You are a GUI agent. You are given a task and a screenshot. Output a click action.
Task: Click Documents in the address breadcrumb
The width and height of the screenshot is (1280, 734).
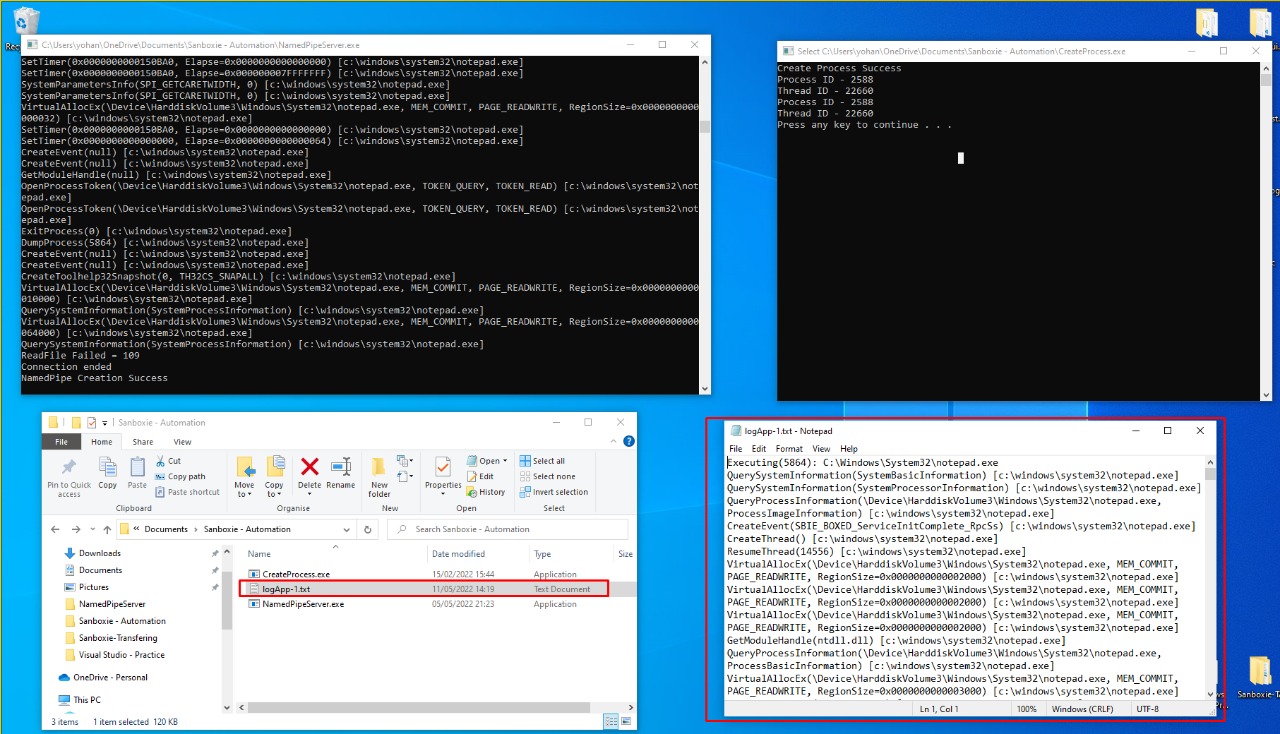click(167, 529)
